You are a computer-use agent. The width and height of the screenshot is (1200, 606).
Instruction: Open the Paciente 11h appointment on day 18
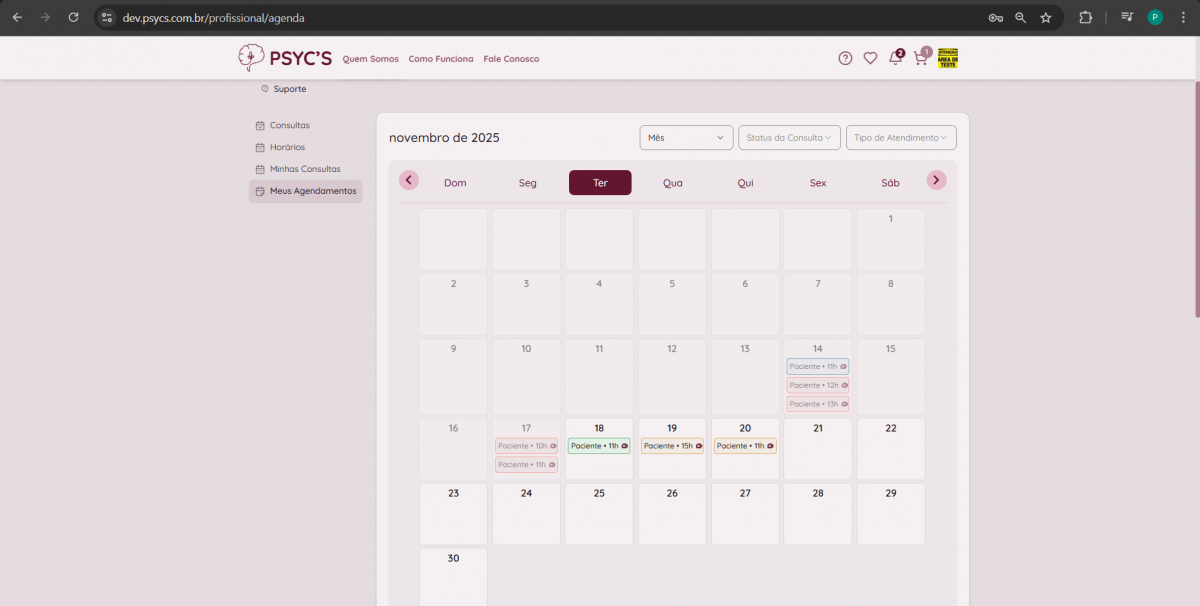[599, 446]
